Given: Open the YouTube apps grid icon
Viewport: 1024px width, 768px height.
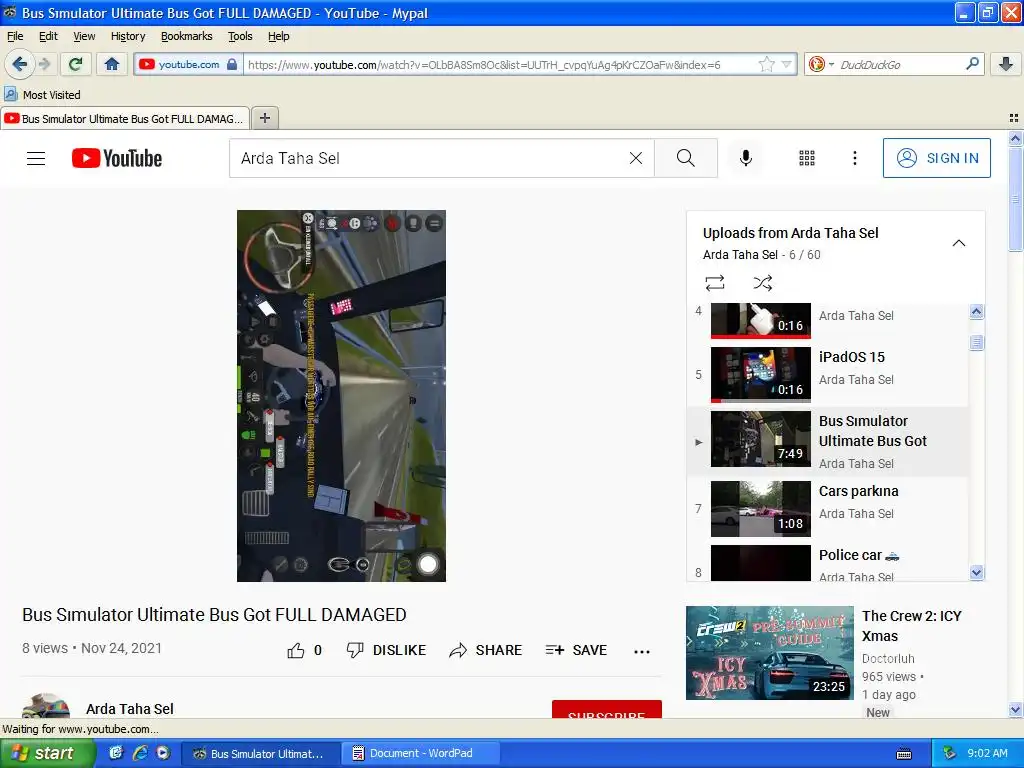Looking at the screenshot, I should (x=807, y=158).
